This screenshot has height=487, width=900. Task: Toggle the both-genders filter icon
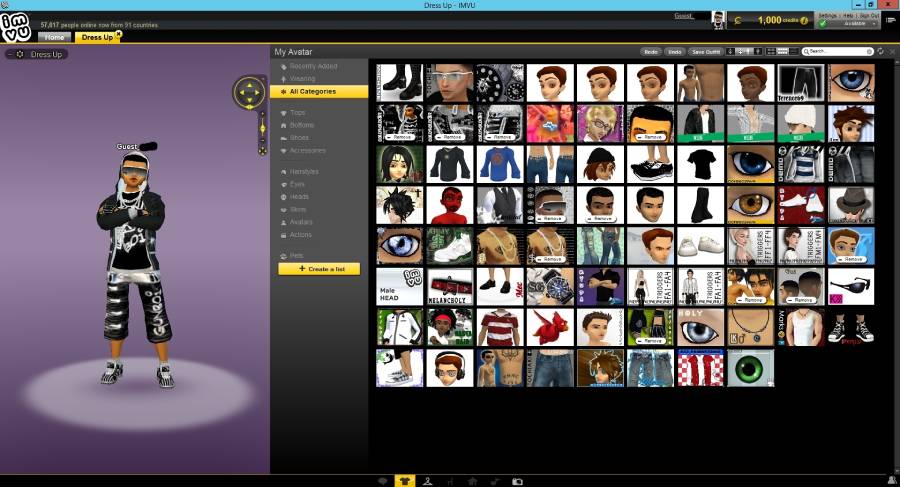coord(744,52)
